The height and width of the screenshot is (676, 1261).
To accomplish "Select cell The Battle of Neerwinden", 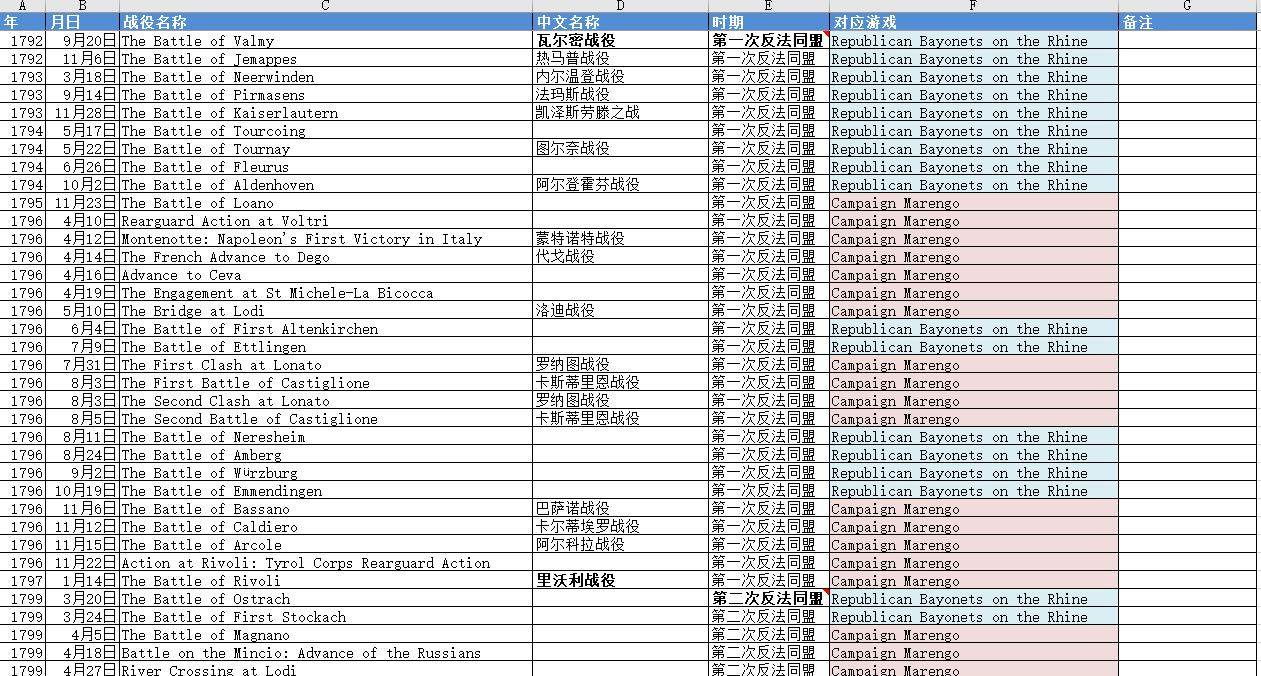I will (325, 77).
